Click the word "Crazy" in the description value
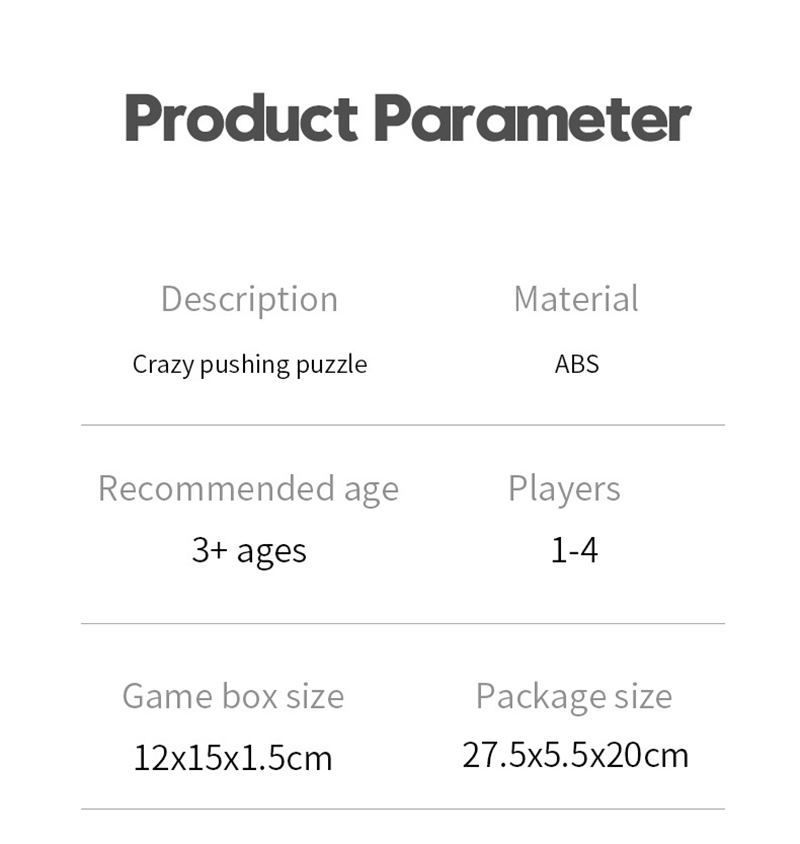Viewport: 800px width, 844px height. [x=162, y=364]
